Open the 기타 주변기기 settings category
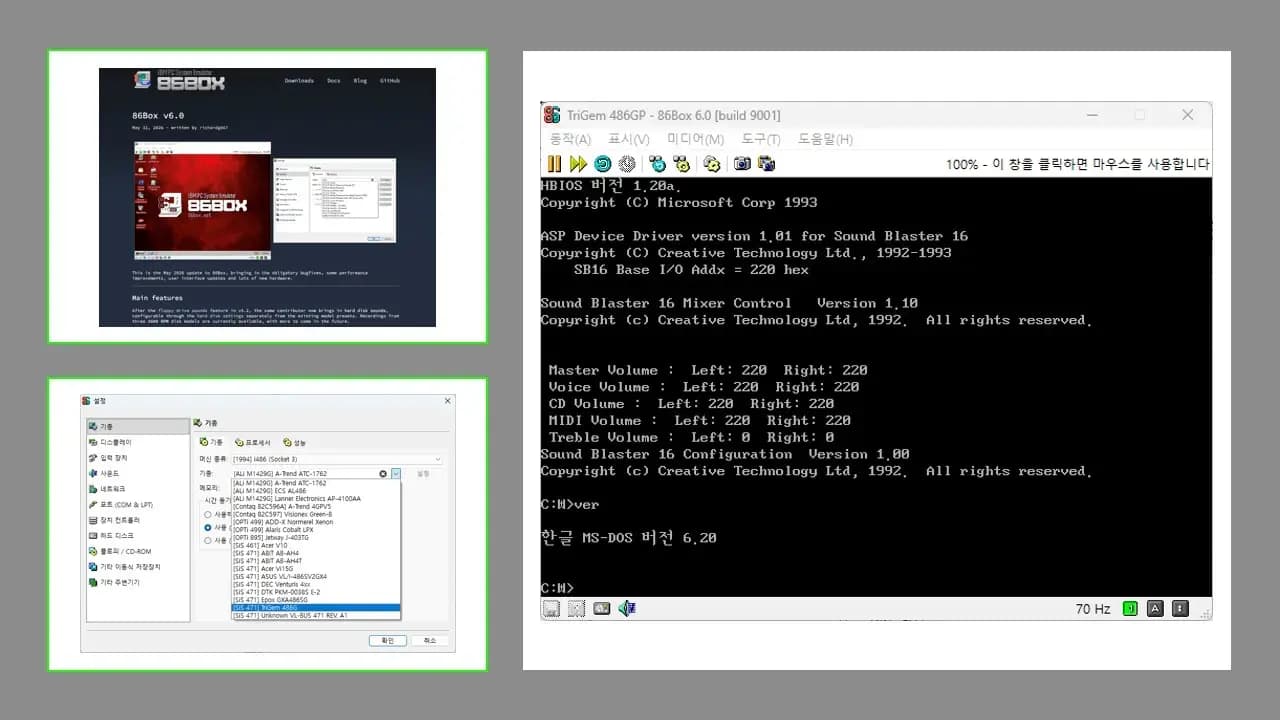This screenshot has height=720, width=1280. pos(138,582)
